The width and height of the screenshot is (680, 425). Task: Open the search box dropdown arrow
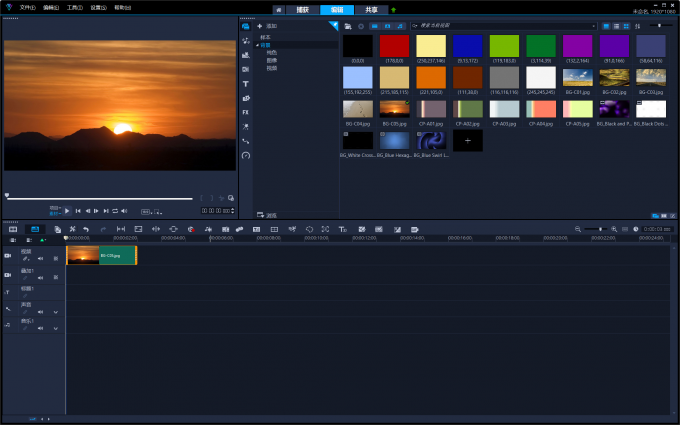coord(594,26)
